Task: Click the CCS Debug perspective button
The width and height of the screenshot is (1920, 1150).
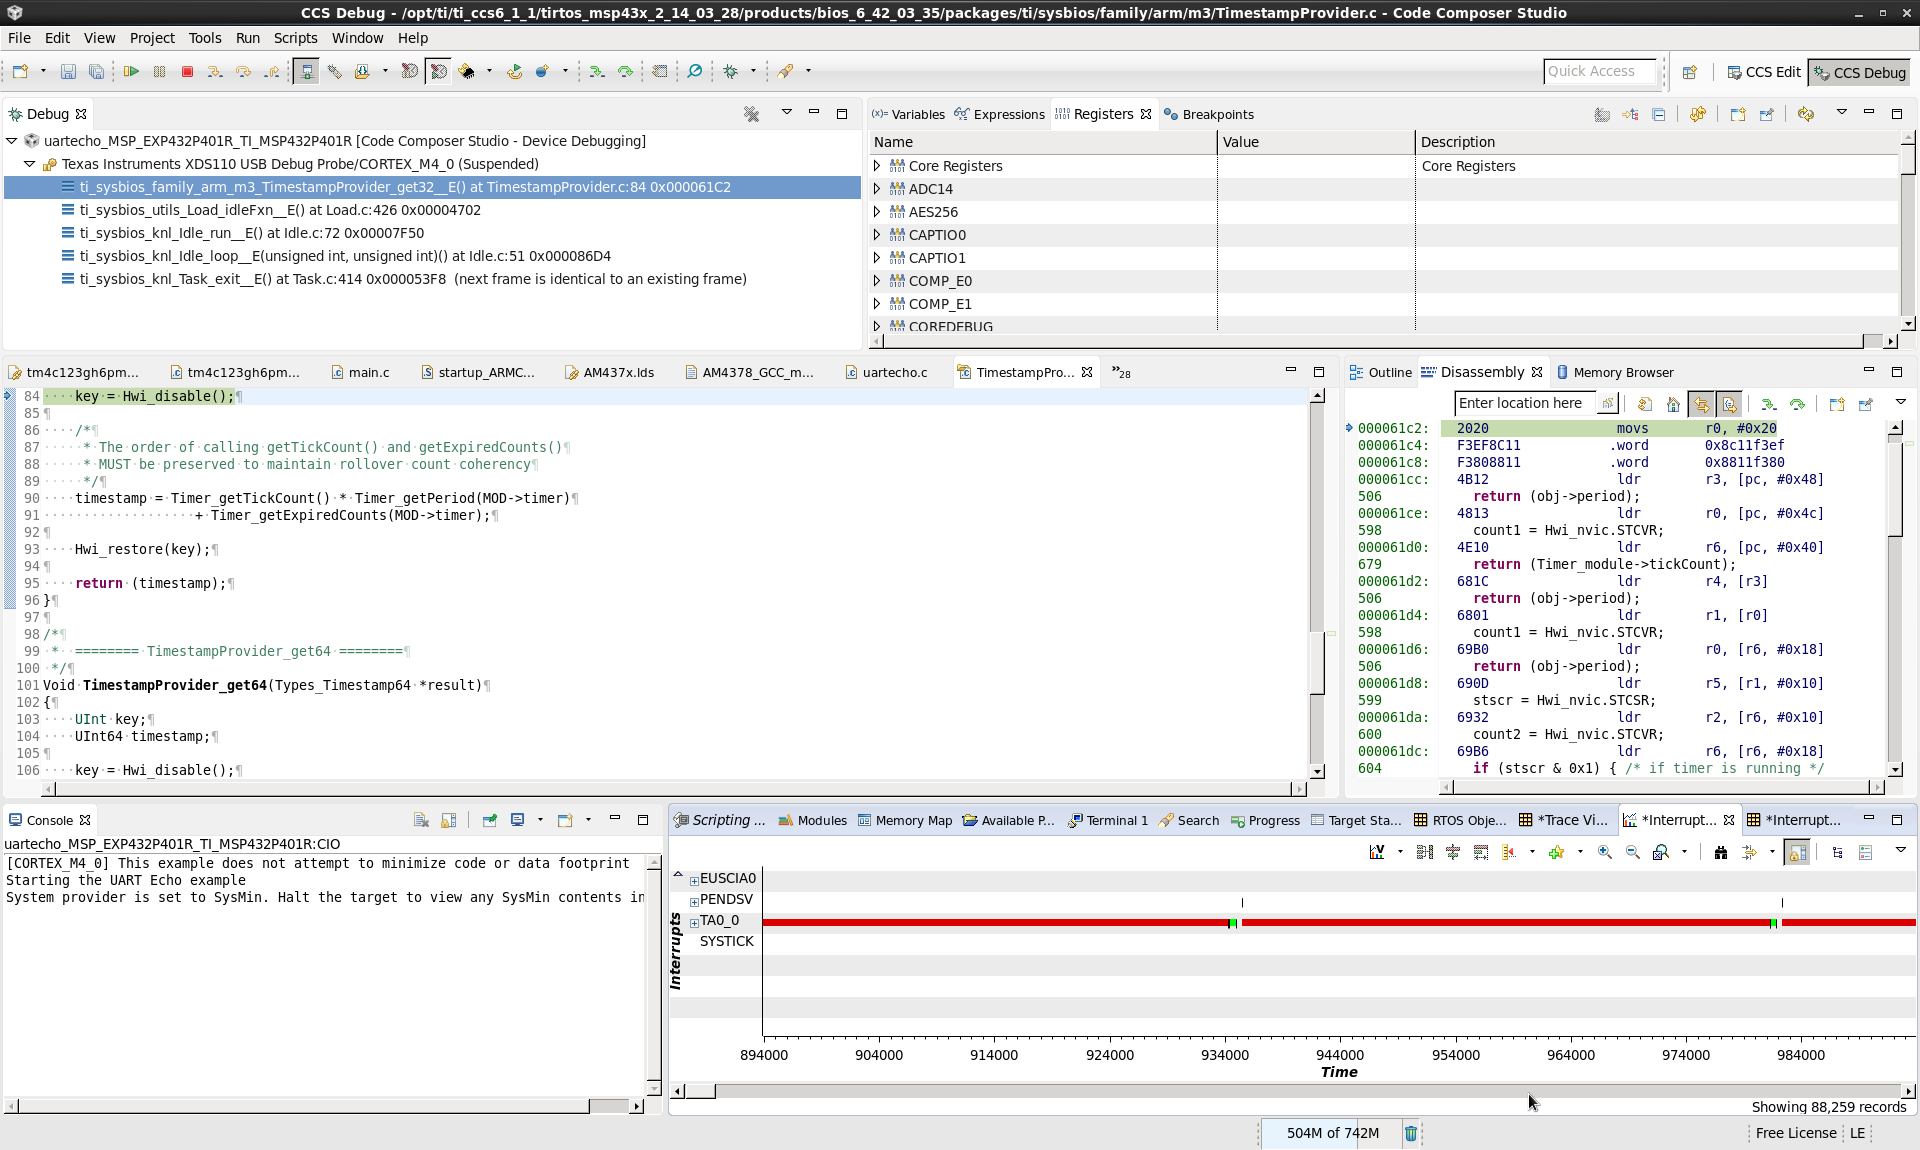Action: [1860, 72]
